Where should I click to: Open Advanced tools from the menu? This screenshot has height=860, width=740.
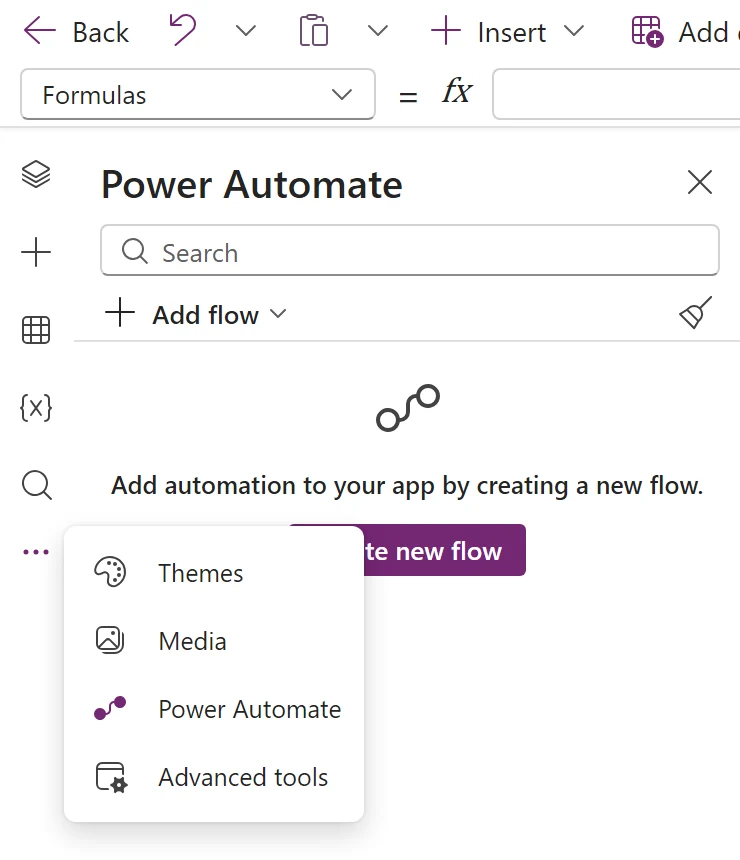(214, 777)
